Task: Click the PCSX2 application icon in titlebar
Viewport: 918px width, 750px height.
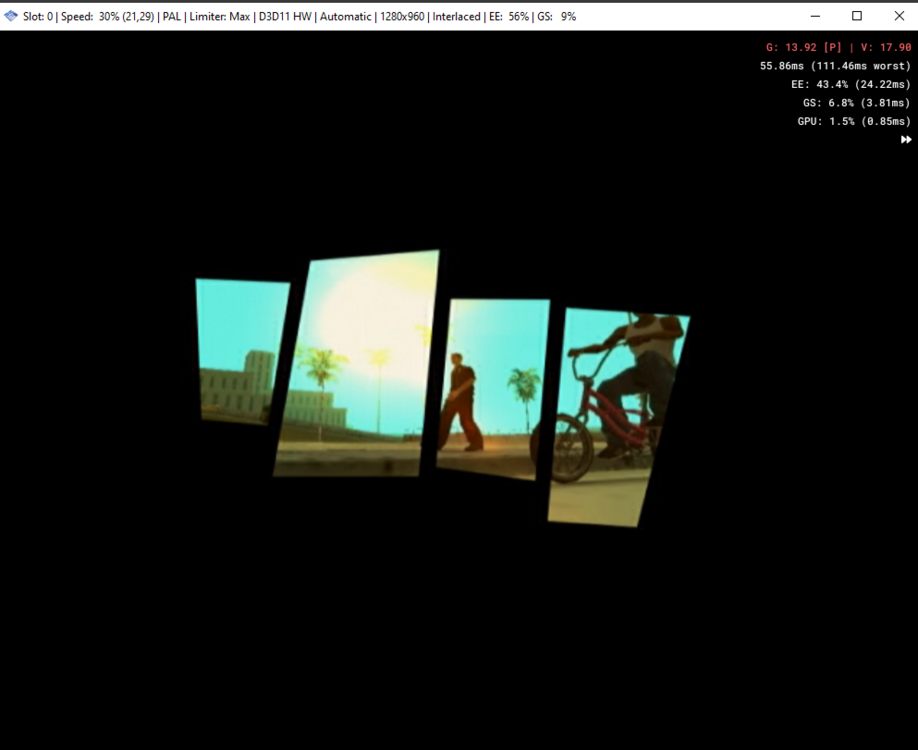Action: [10, 16]
